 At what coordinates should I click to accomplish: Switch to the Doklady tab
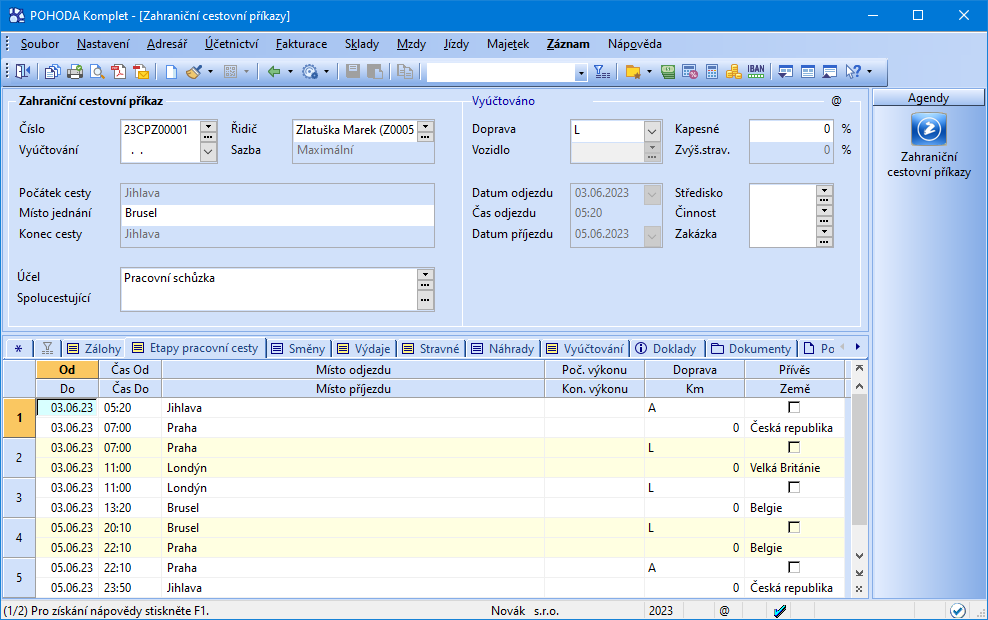click(x=667, y=348)
